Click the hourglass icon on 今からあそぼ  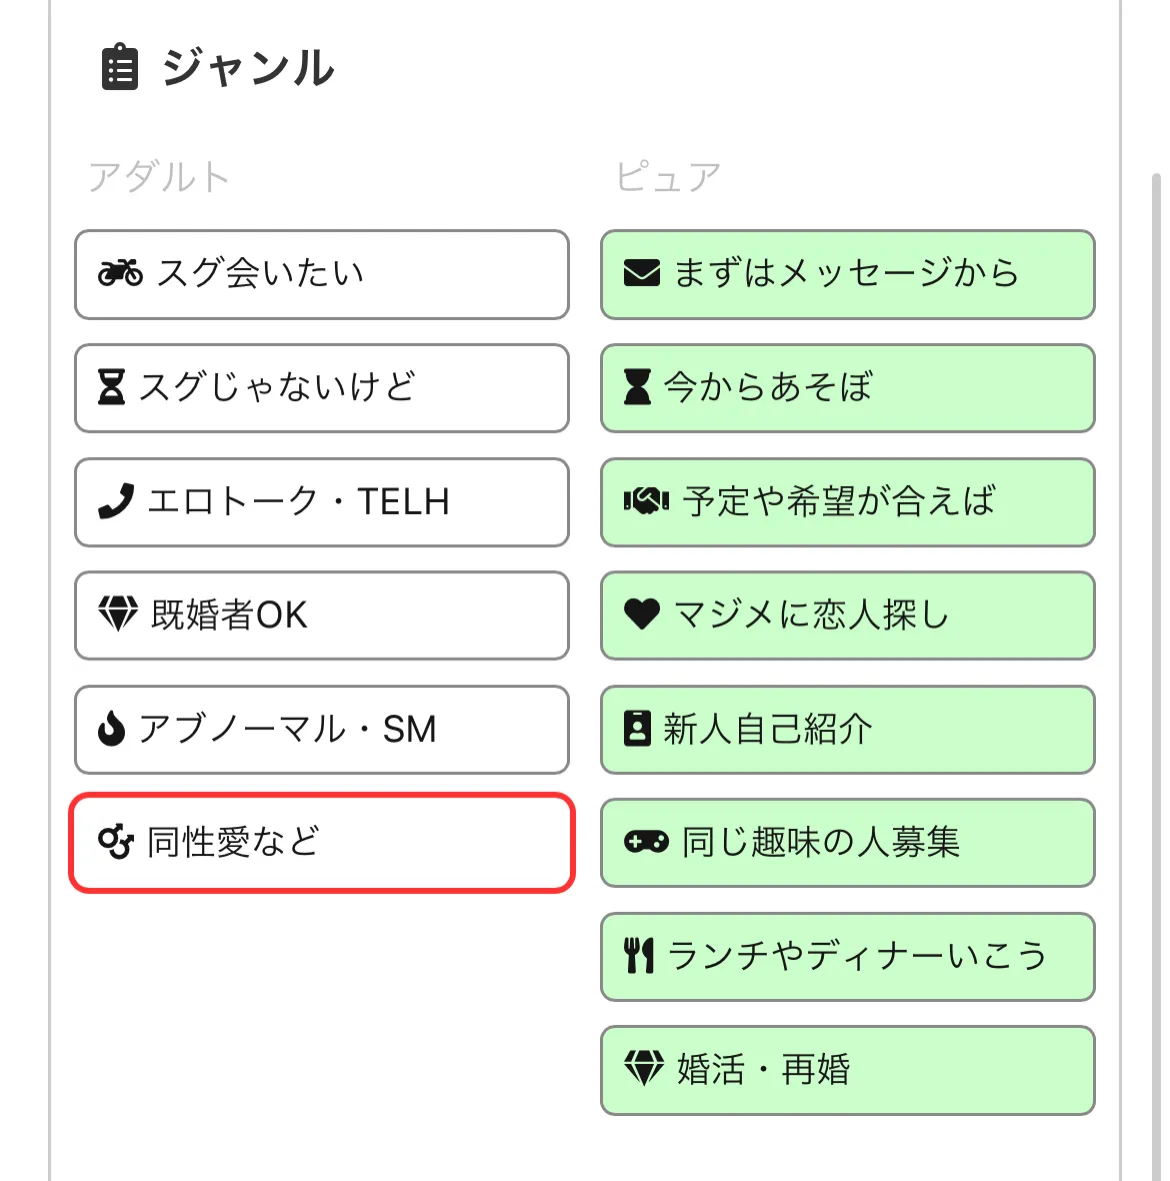pyautogui.click(x=640, y=388)
